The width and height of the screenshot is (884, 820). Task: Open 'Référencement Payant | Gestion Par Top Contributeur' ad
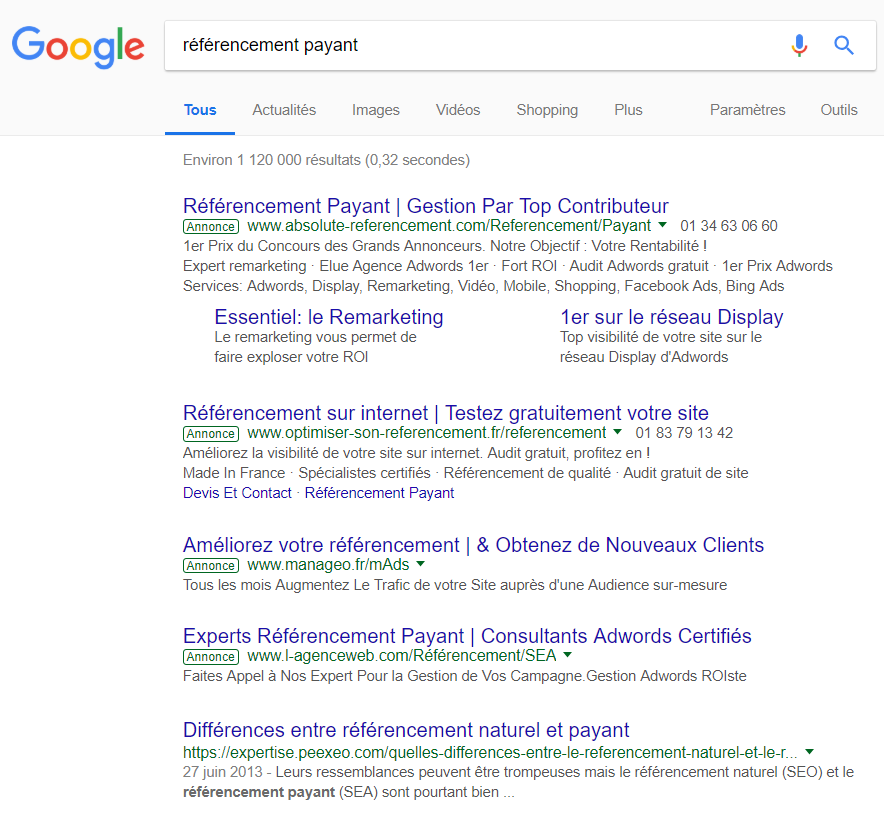coord(426,206)
